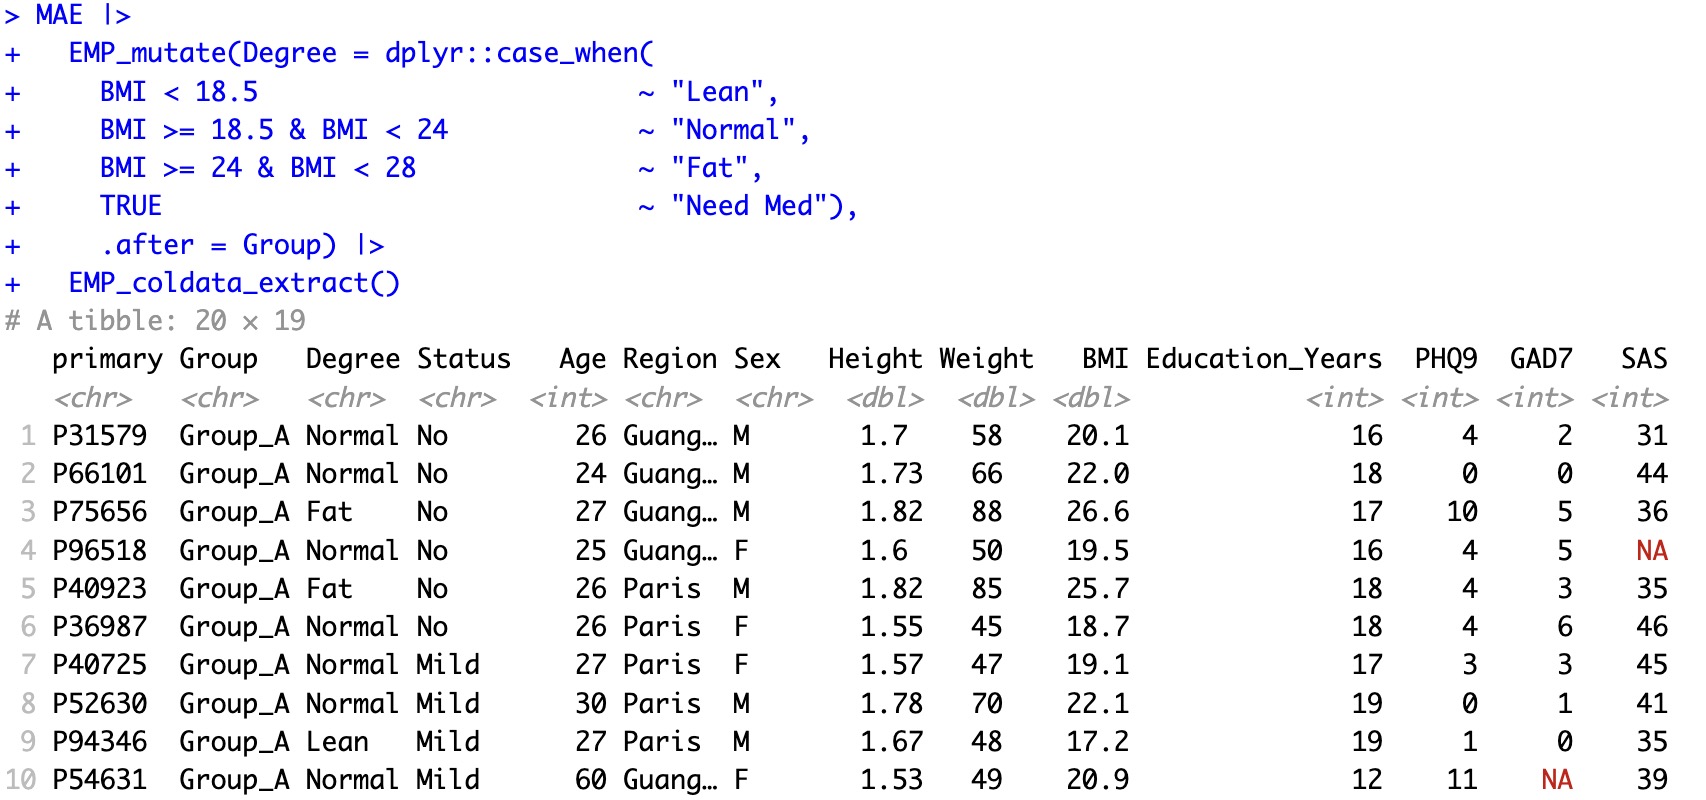Click the Height value 1.78
The width and height of the screenshot is (1706, 800).
coord(891,704)
